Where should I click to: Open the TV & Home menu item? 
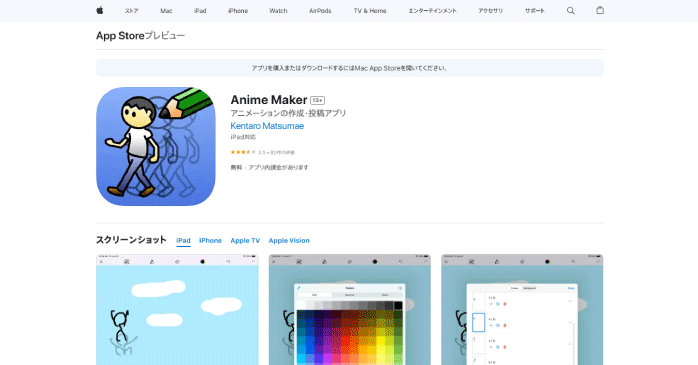pos(370,11)
